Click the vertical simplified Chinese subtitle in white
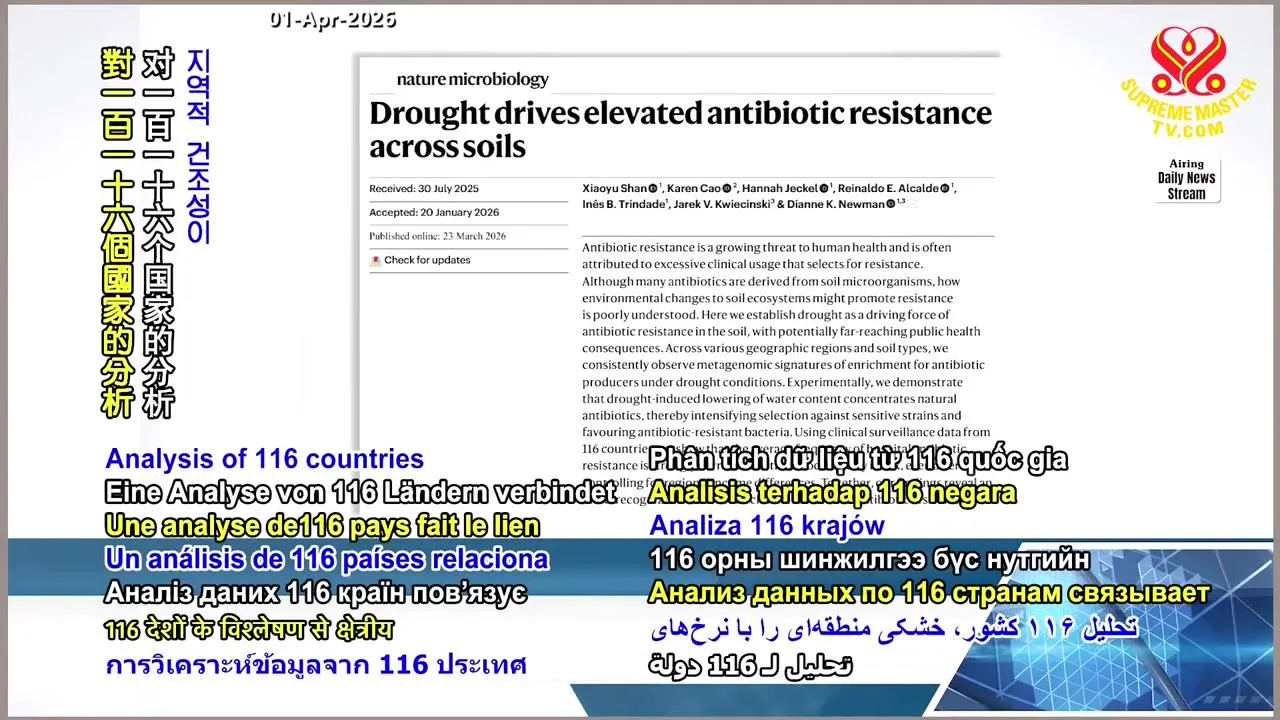 pos(158,232)
